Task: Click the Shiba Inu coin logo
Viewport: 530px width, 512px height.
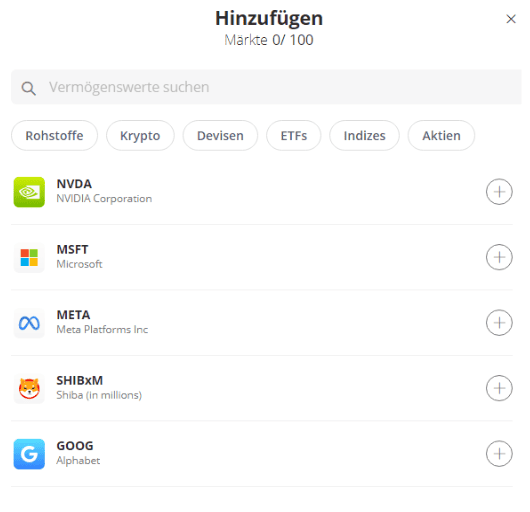Action: point(29,389)
